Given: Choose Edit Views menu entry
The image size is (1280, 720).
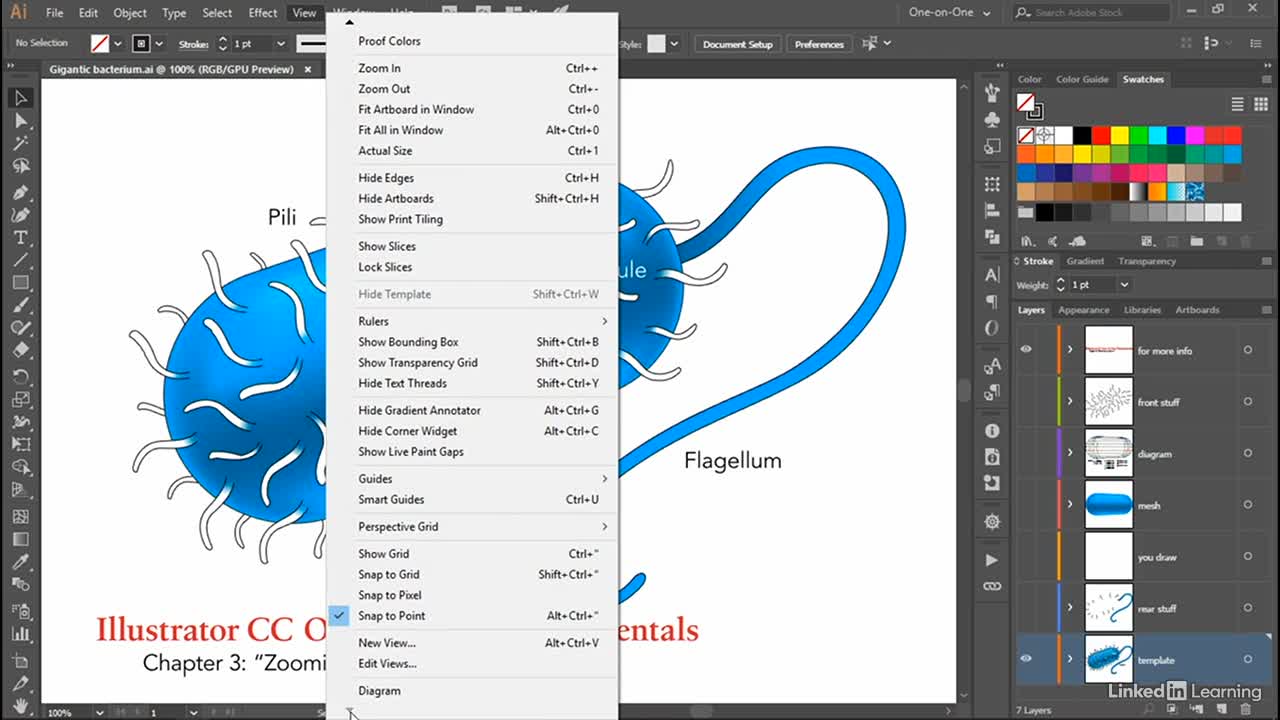Looking at the screenshot, I should 472,664.
